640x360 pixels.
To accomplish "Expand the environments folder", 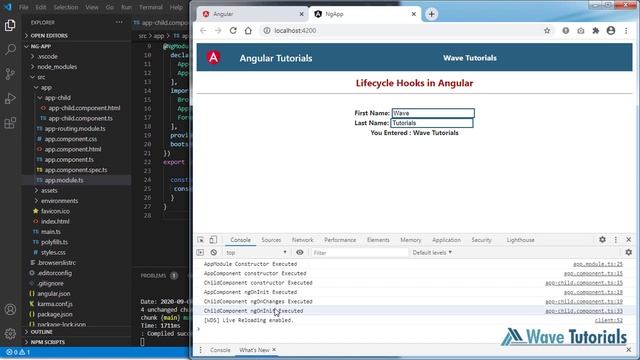I will 59,200.
